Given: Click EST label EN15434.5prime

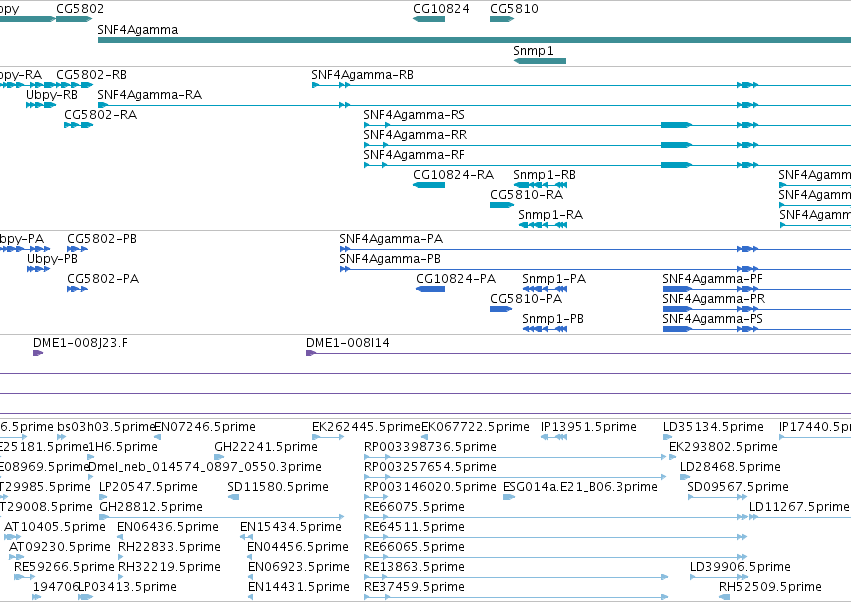Looking at the screenshot, I should pyautogui.click(x=291, y=527).
